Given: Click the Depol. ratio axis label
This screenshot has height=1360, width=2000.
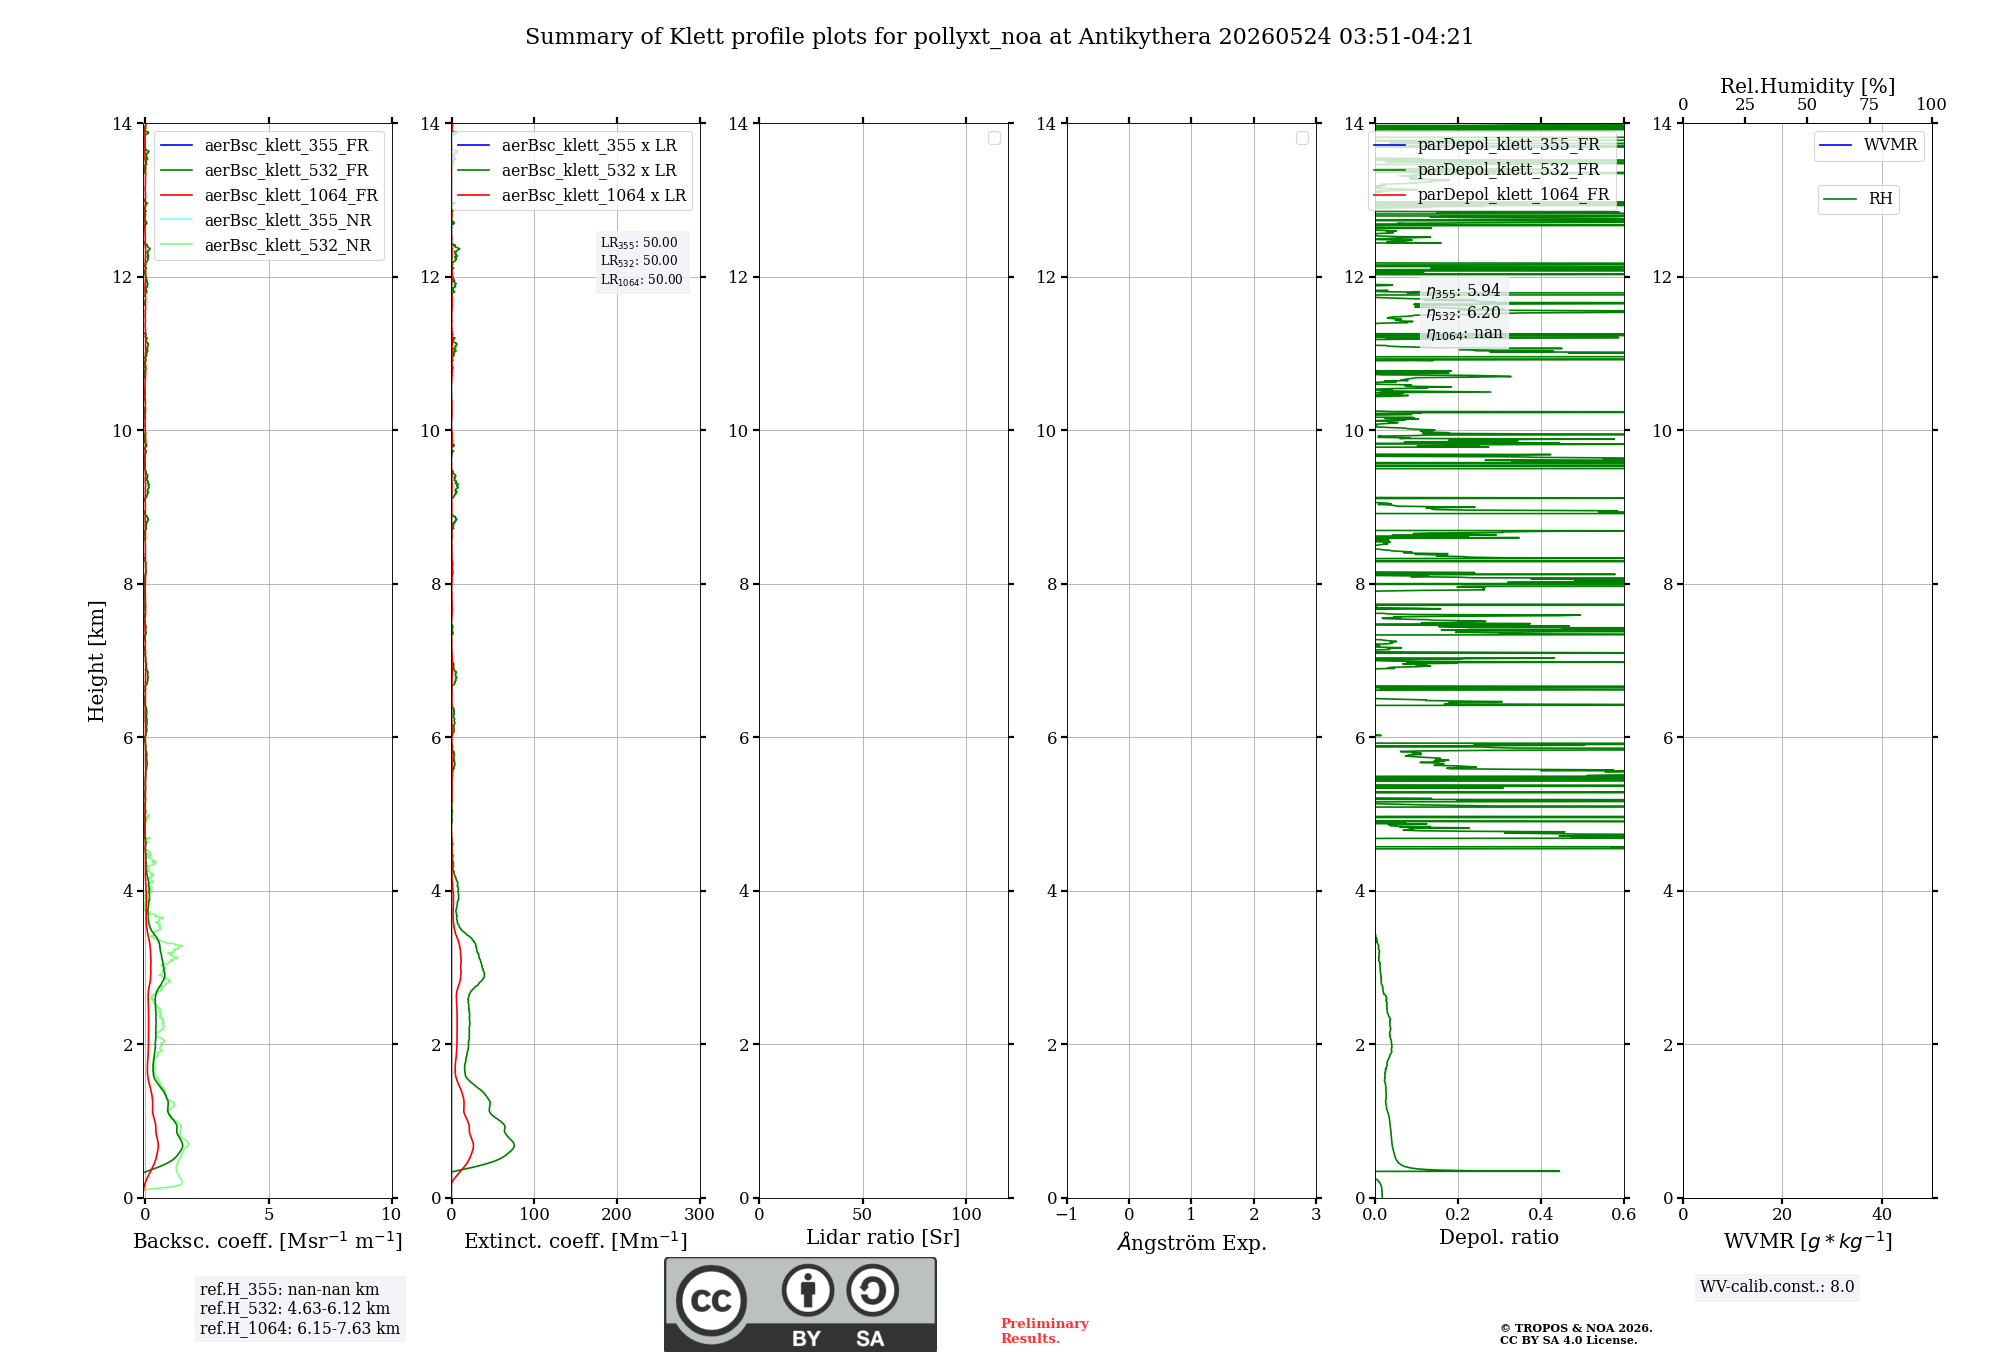Looking at the screenshot, I should [1499, 1238].
